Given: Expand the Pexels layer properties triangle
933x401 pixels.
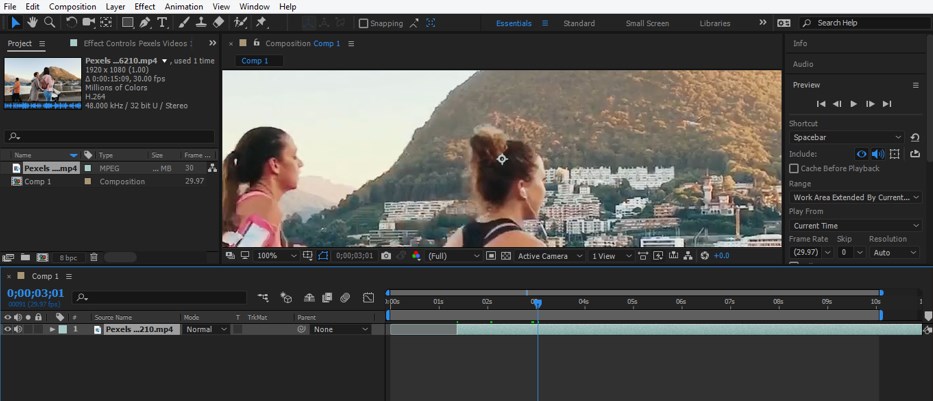Looking at the screenshot, I should click(x=52, y=329).
